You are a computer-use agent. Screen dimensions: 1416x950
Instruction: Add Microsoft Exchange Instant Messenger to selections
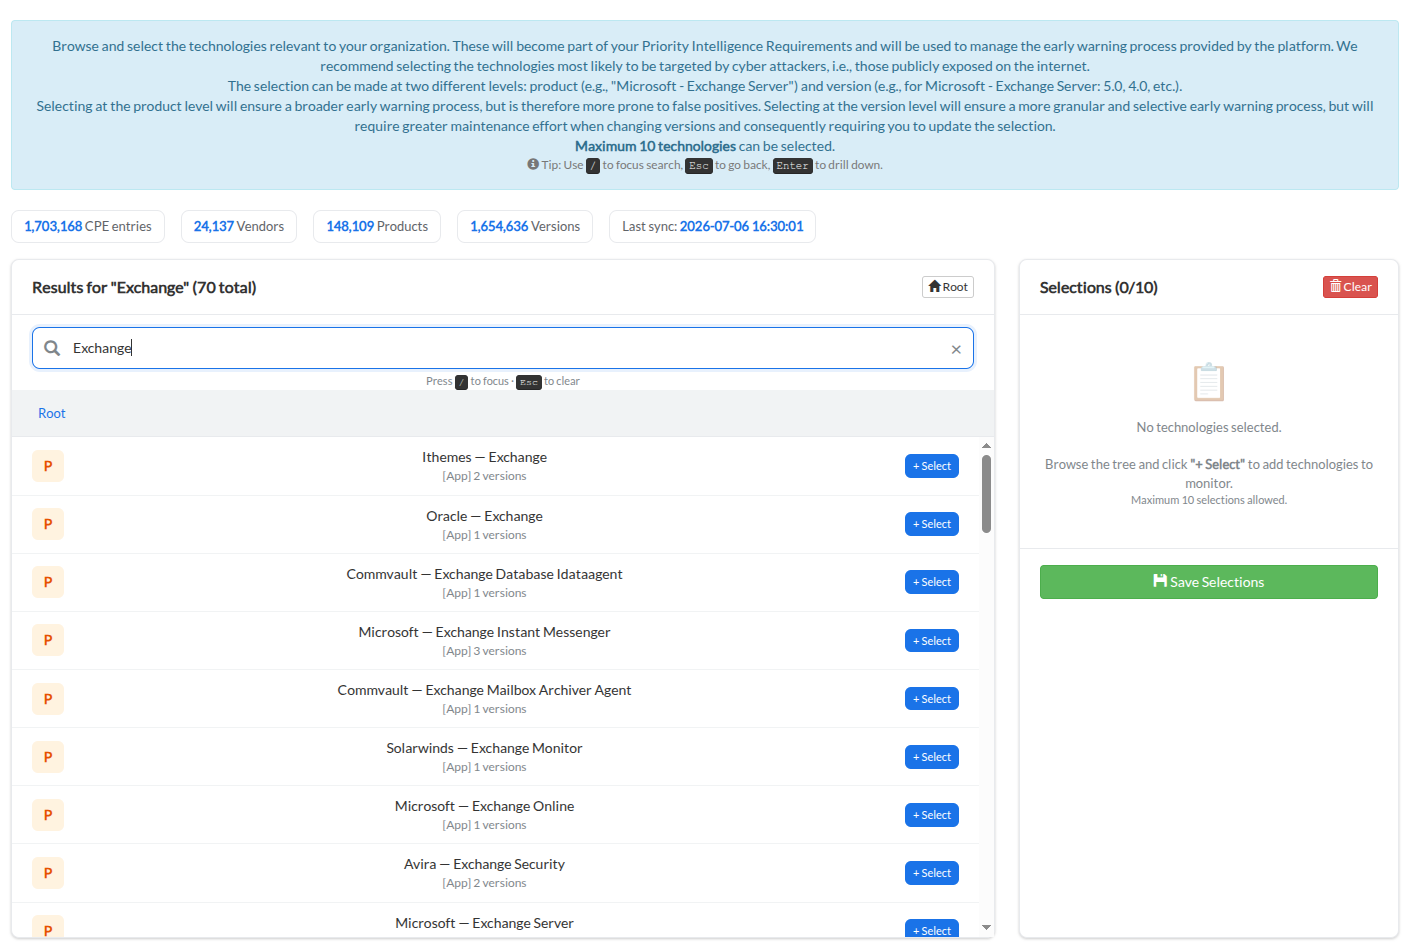pos(932,641)
